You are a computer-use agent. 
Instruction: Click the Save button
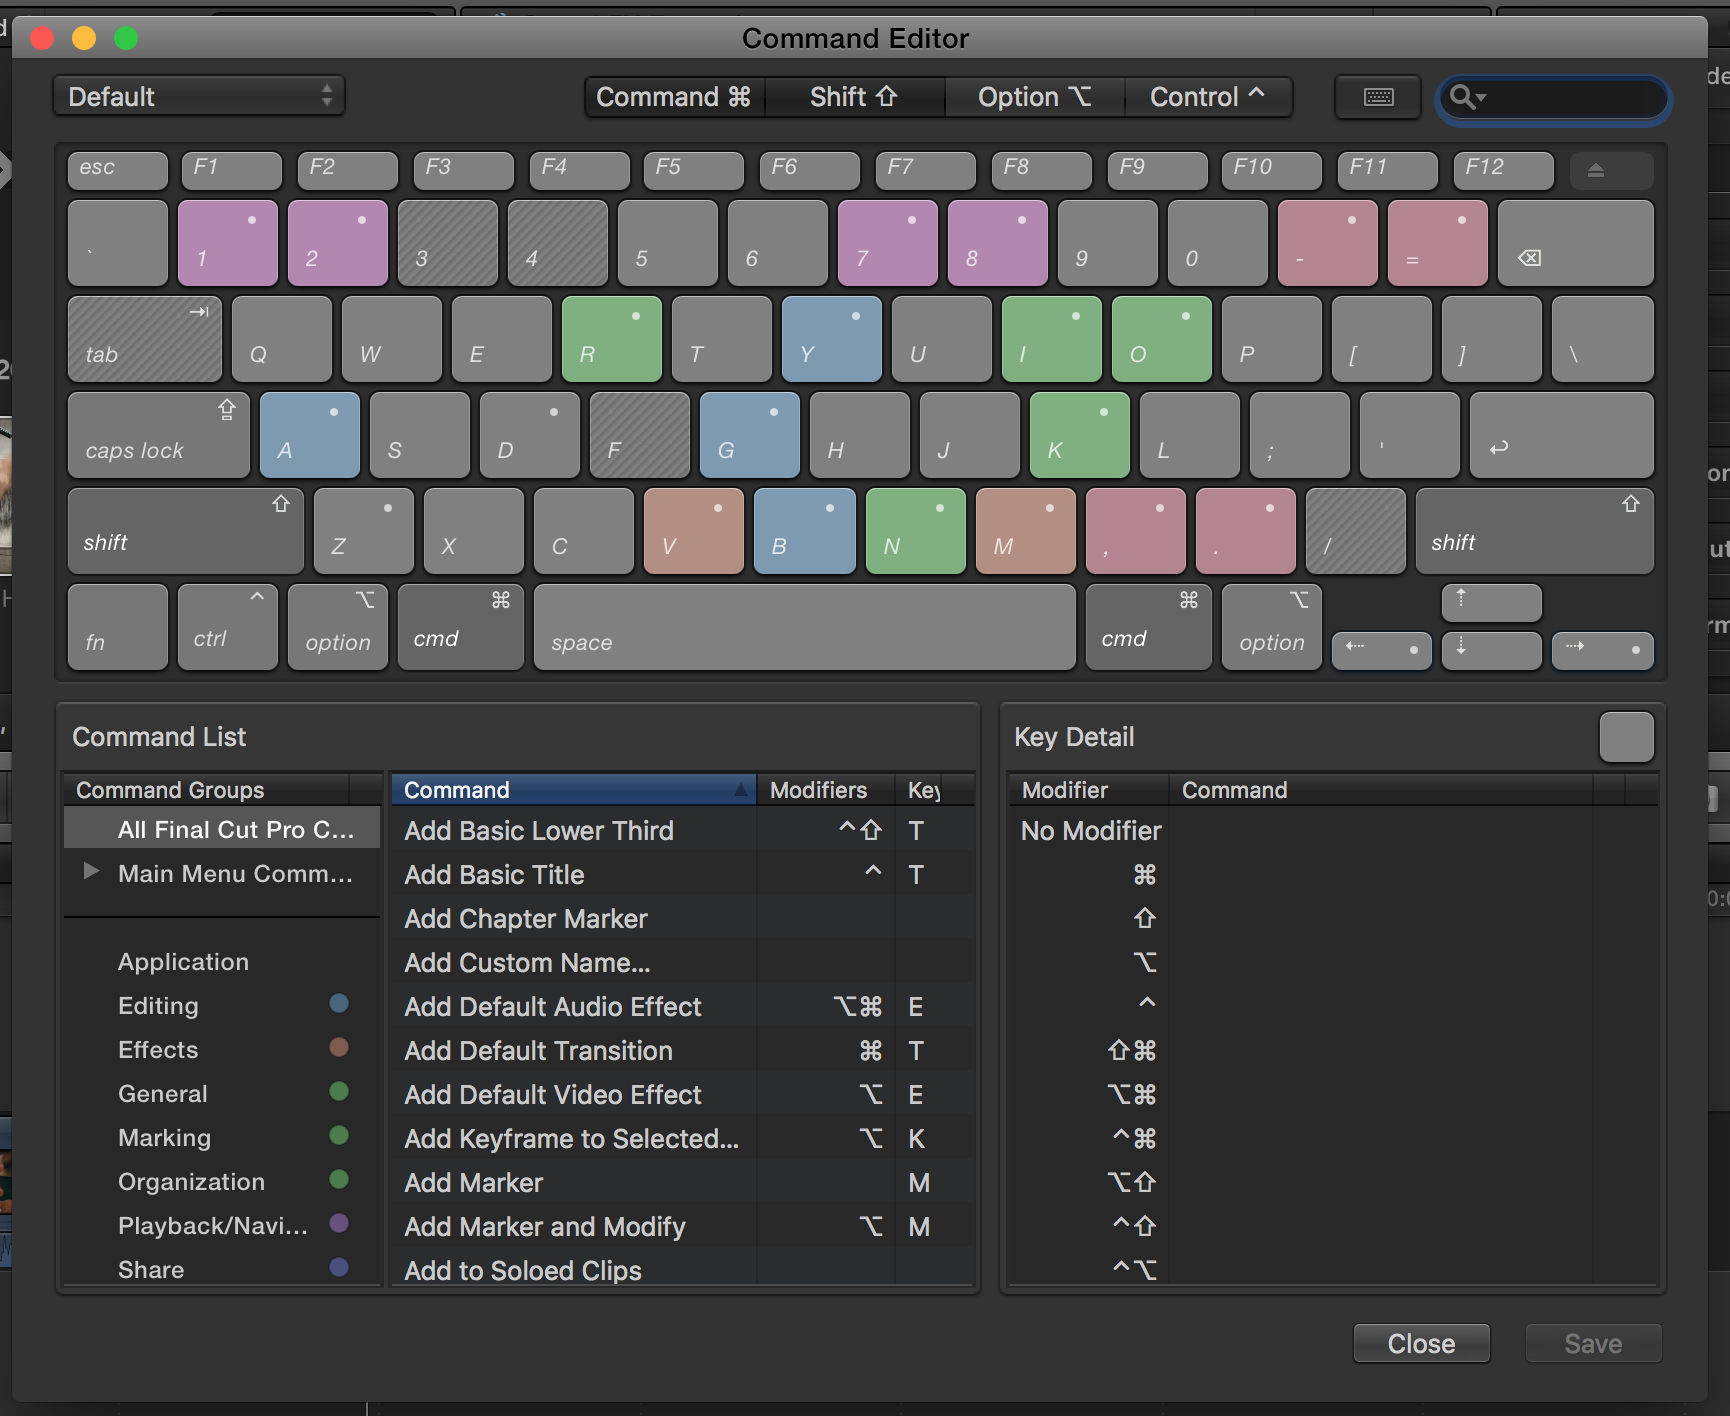[x=1593, y=1344]
